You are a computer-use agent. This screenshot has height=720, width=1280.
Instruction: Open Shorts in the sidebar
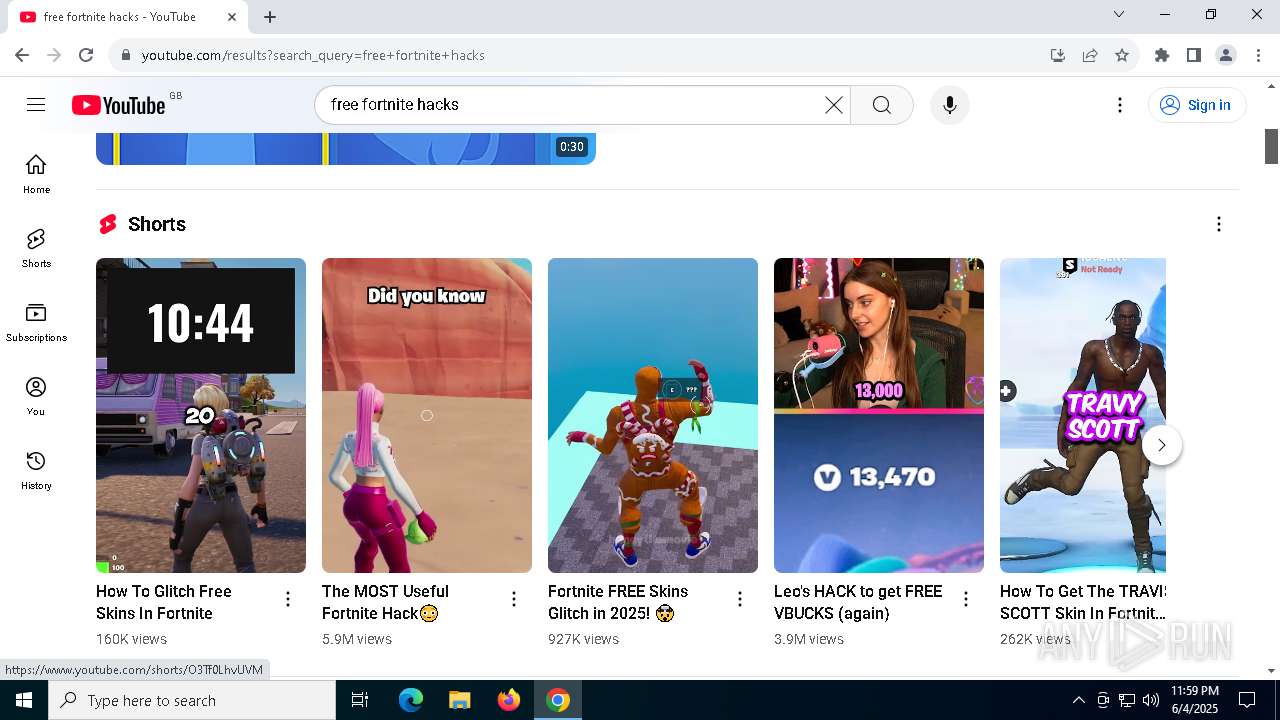[x=36, y=248]
